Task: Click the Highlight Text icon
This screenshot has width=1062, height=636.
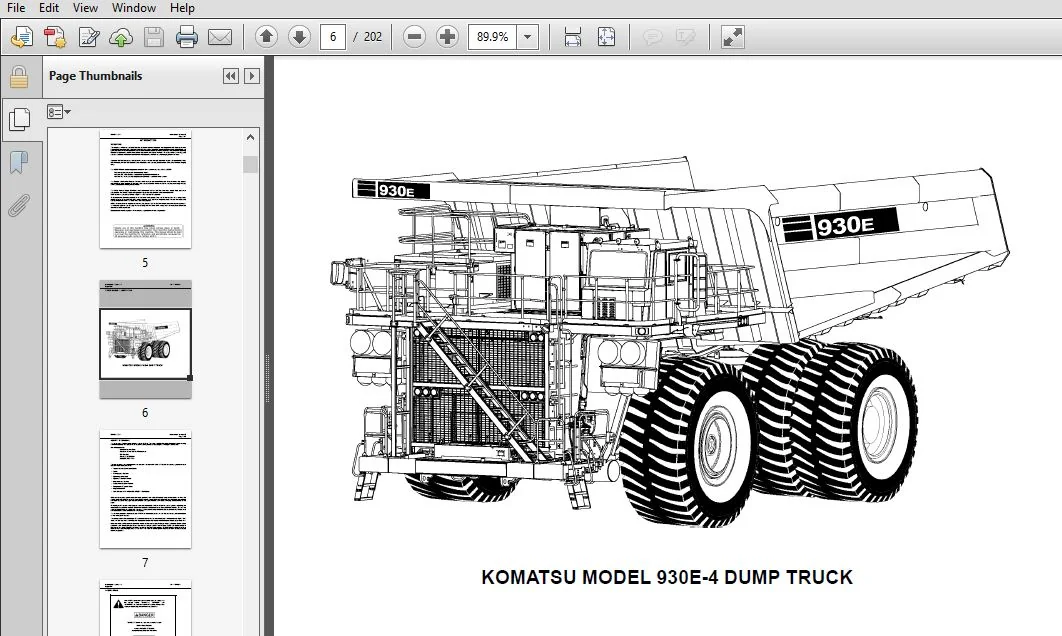Action: (x=685, y=37)
